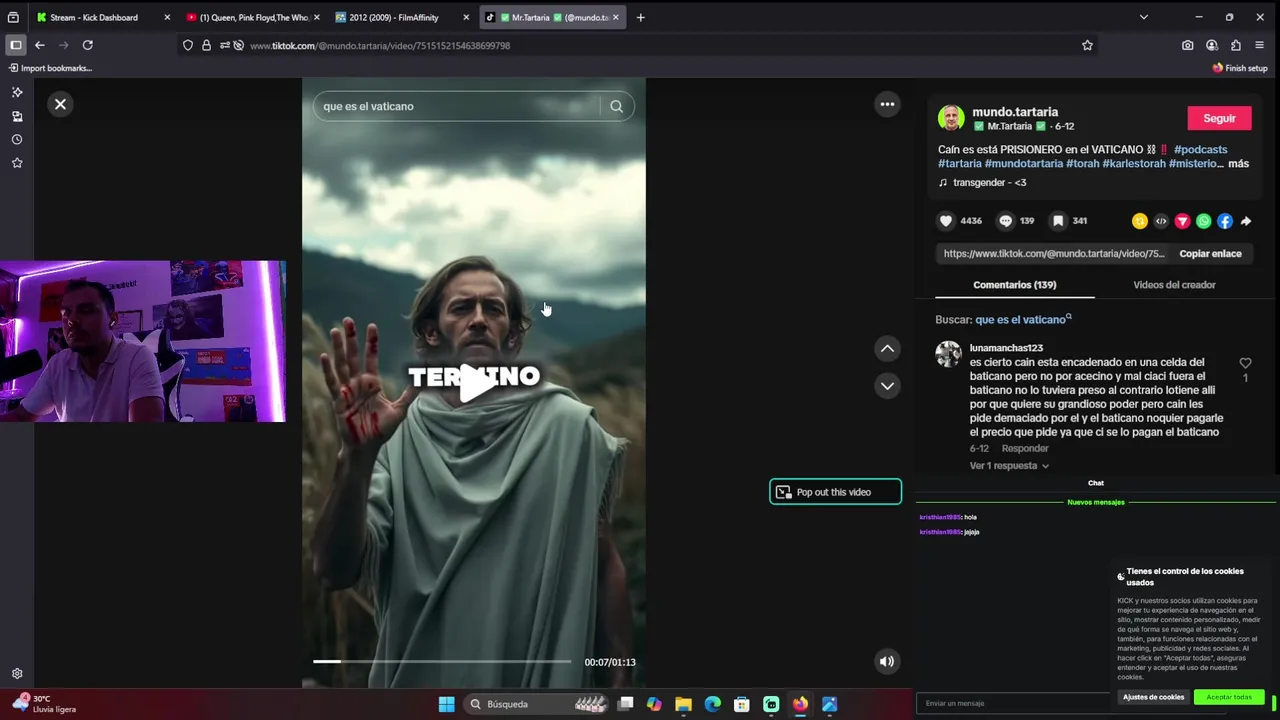
Task: Switch to Videos del creador tab
Action: (1174, 285)
